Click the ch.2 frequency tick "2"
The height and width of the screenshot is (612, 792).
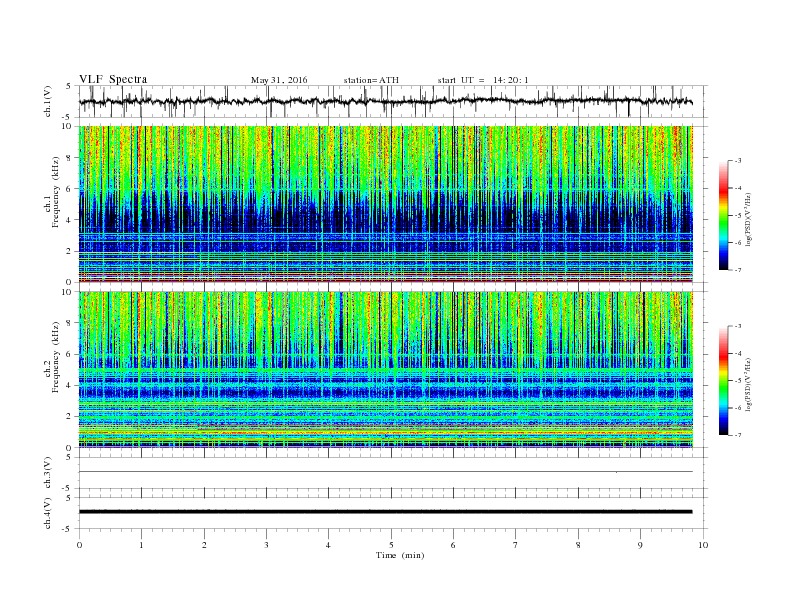(x=70, y=417)
